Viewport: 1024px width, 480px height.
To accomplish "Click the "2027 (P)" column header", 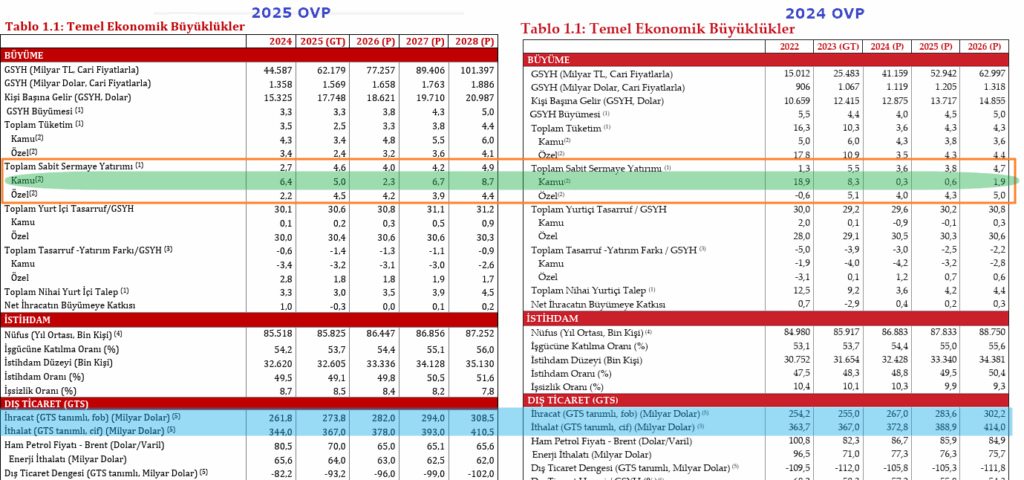I will [423, 41].
